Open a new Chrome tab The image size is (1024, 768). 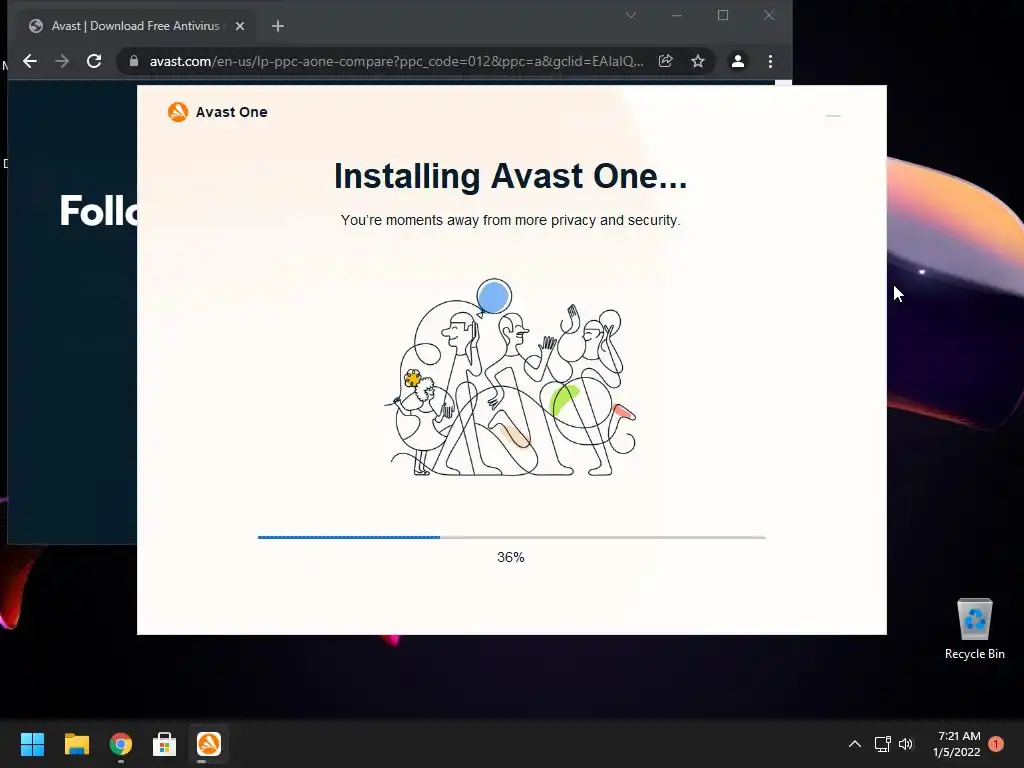point(278,26)
